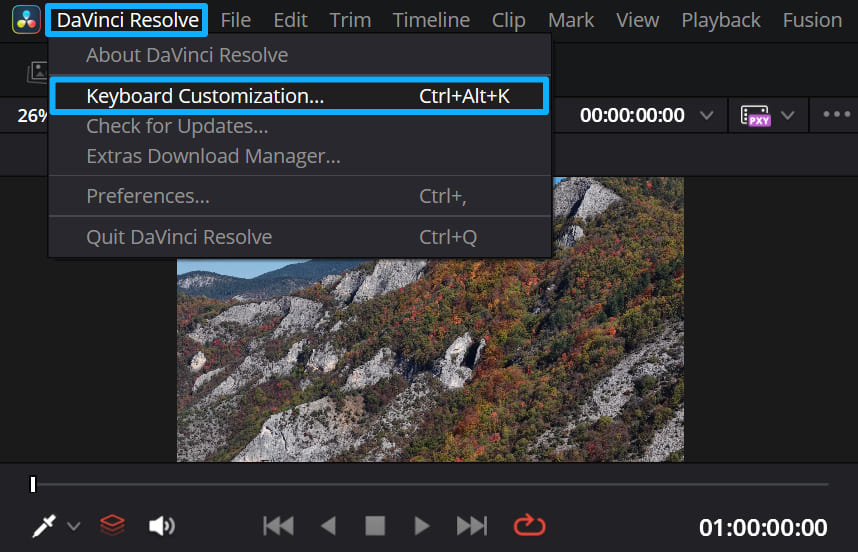
Task: Open the DaVinci Resolve menu
Action: tap(127, 20)
